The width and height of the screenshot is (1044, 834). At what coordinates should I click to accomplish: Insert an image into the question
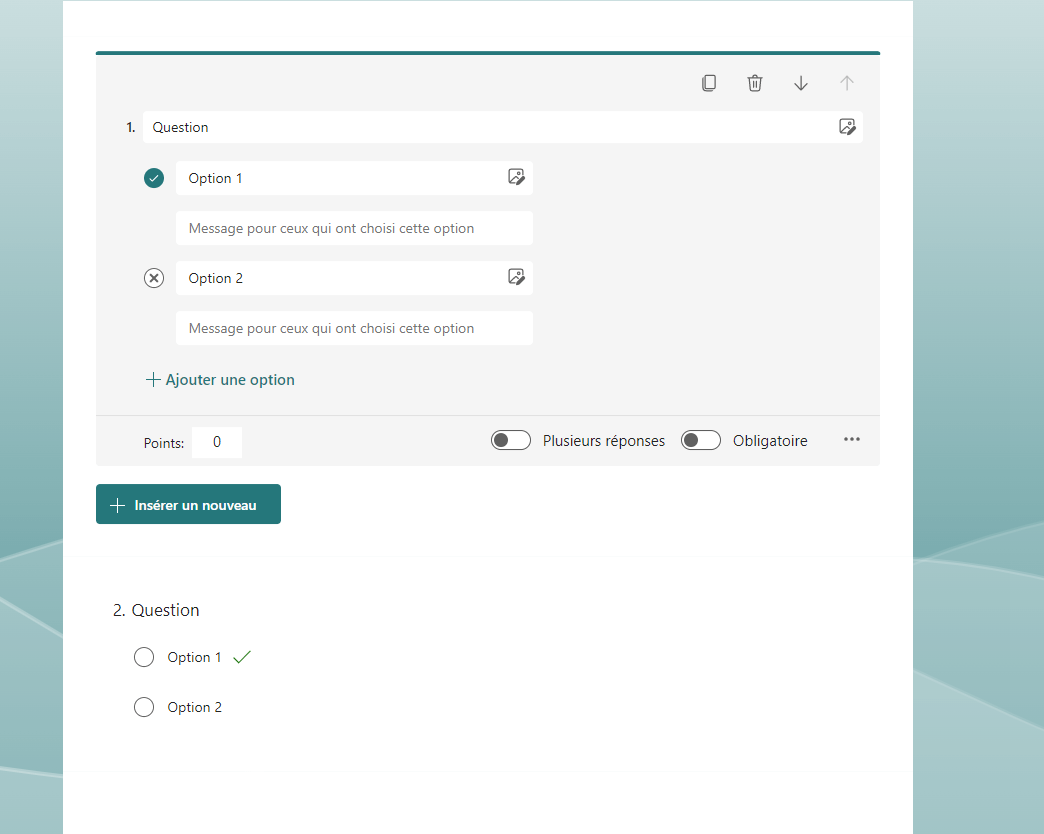coord(847,127)
